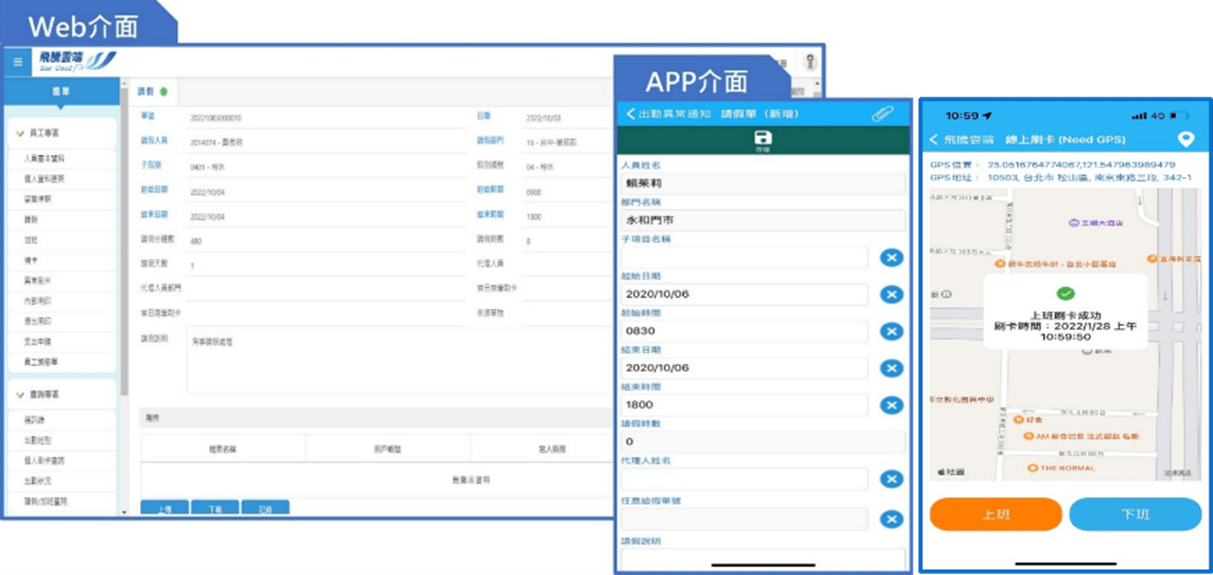This screenshot has width=1213, height=575.
Task: Click the 上傳 button under attachments
Action: (164, 508)
